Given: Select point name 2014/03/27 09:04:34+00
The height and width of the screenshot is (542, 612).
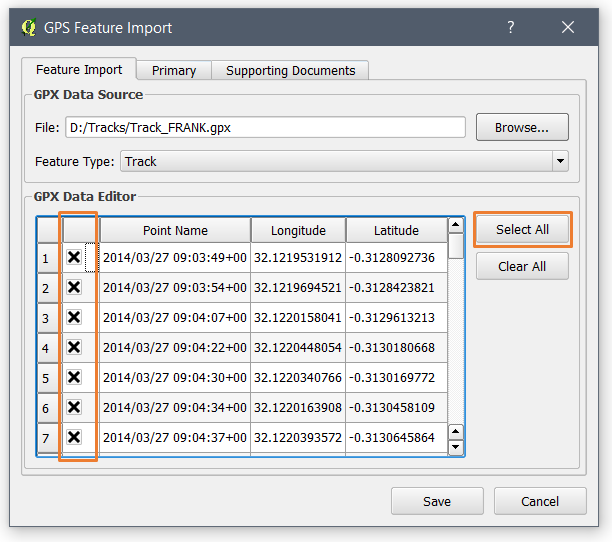Looking at the screenshot, I should (175, 407).
